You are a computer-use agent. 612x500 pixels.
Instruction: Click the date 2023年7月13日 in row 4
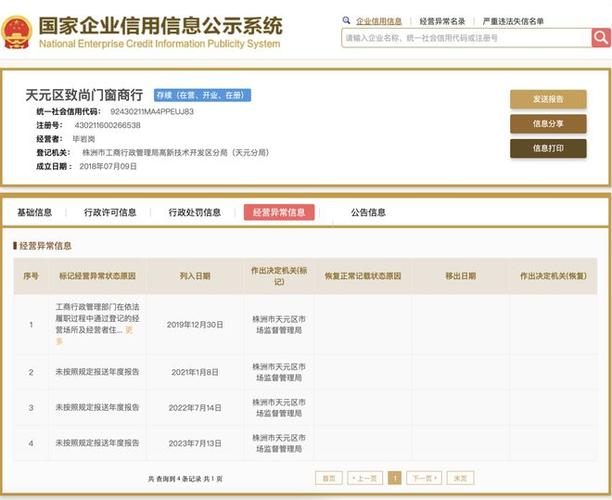click(195, 443)
